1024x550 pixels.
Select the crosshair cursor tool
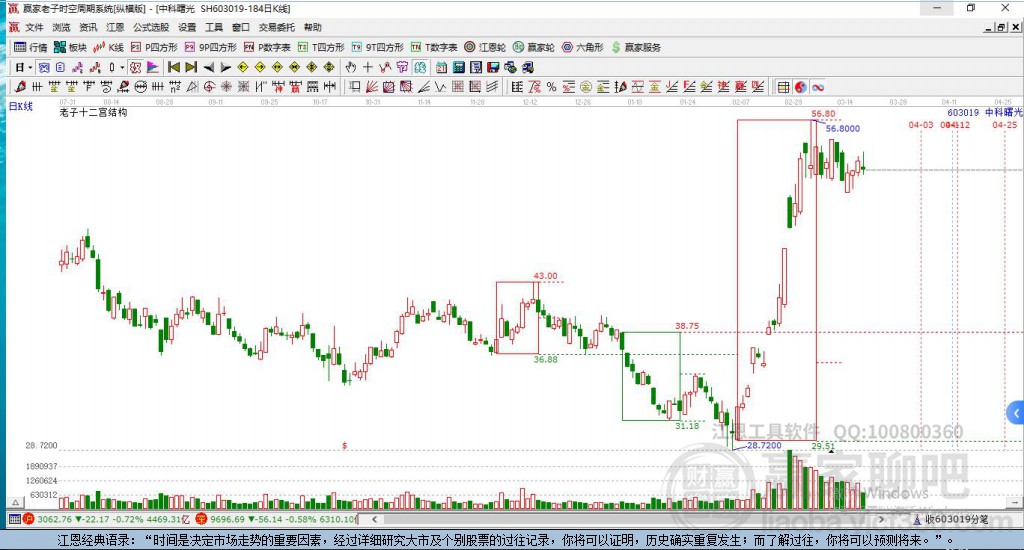[368, 67]
